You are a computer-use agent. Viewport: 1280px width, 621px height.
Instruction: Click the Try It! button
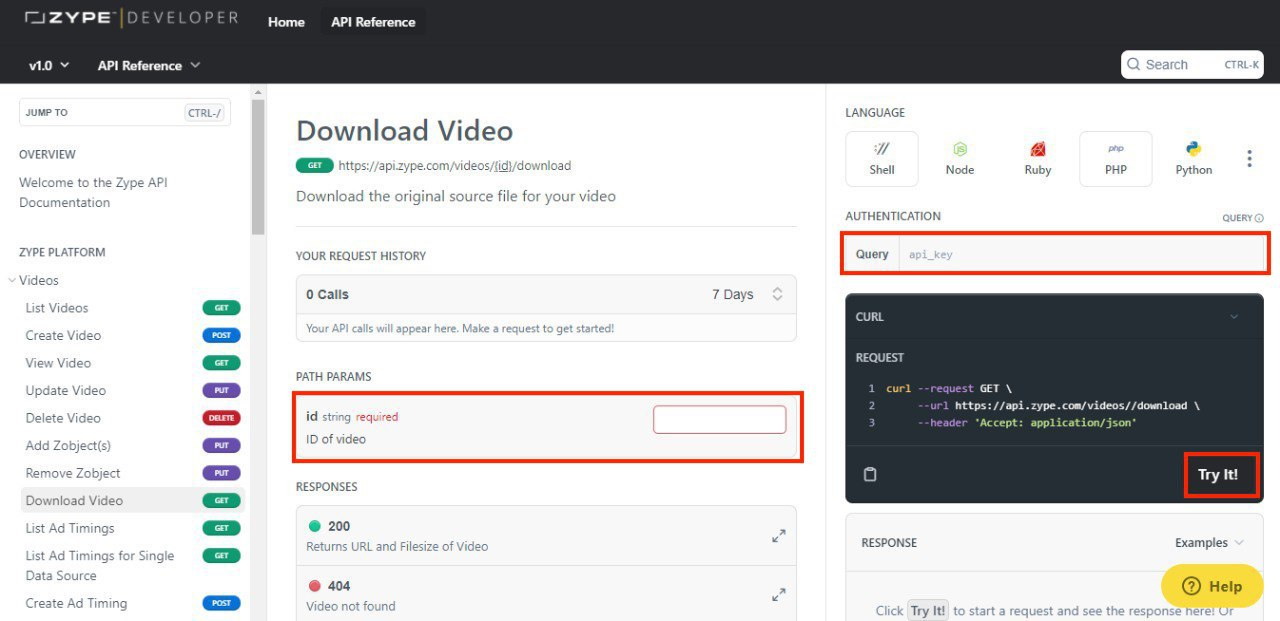[1218, 474]
